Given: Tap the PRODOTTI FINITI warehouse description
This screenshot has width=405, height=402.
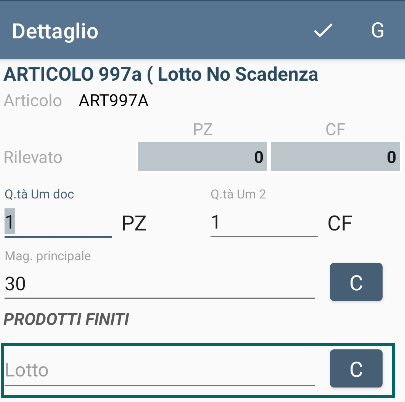Looking at the screenshot, I should pyautogui.click(x=66, y=319).
